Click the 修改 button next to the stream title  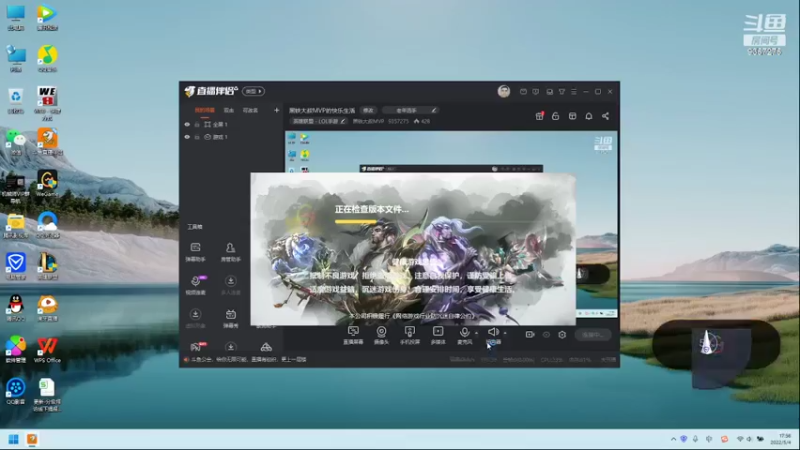368,110
